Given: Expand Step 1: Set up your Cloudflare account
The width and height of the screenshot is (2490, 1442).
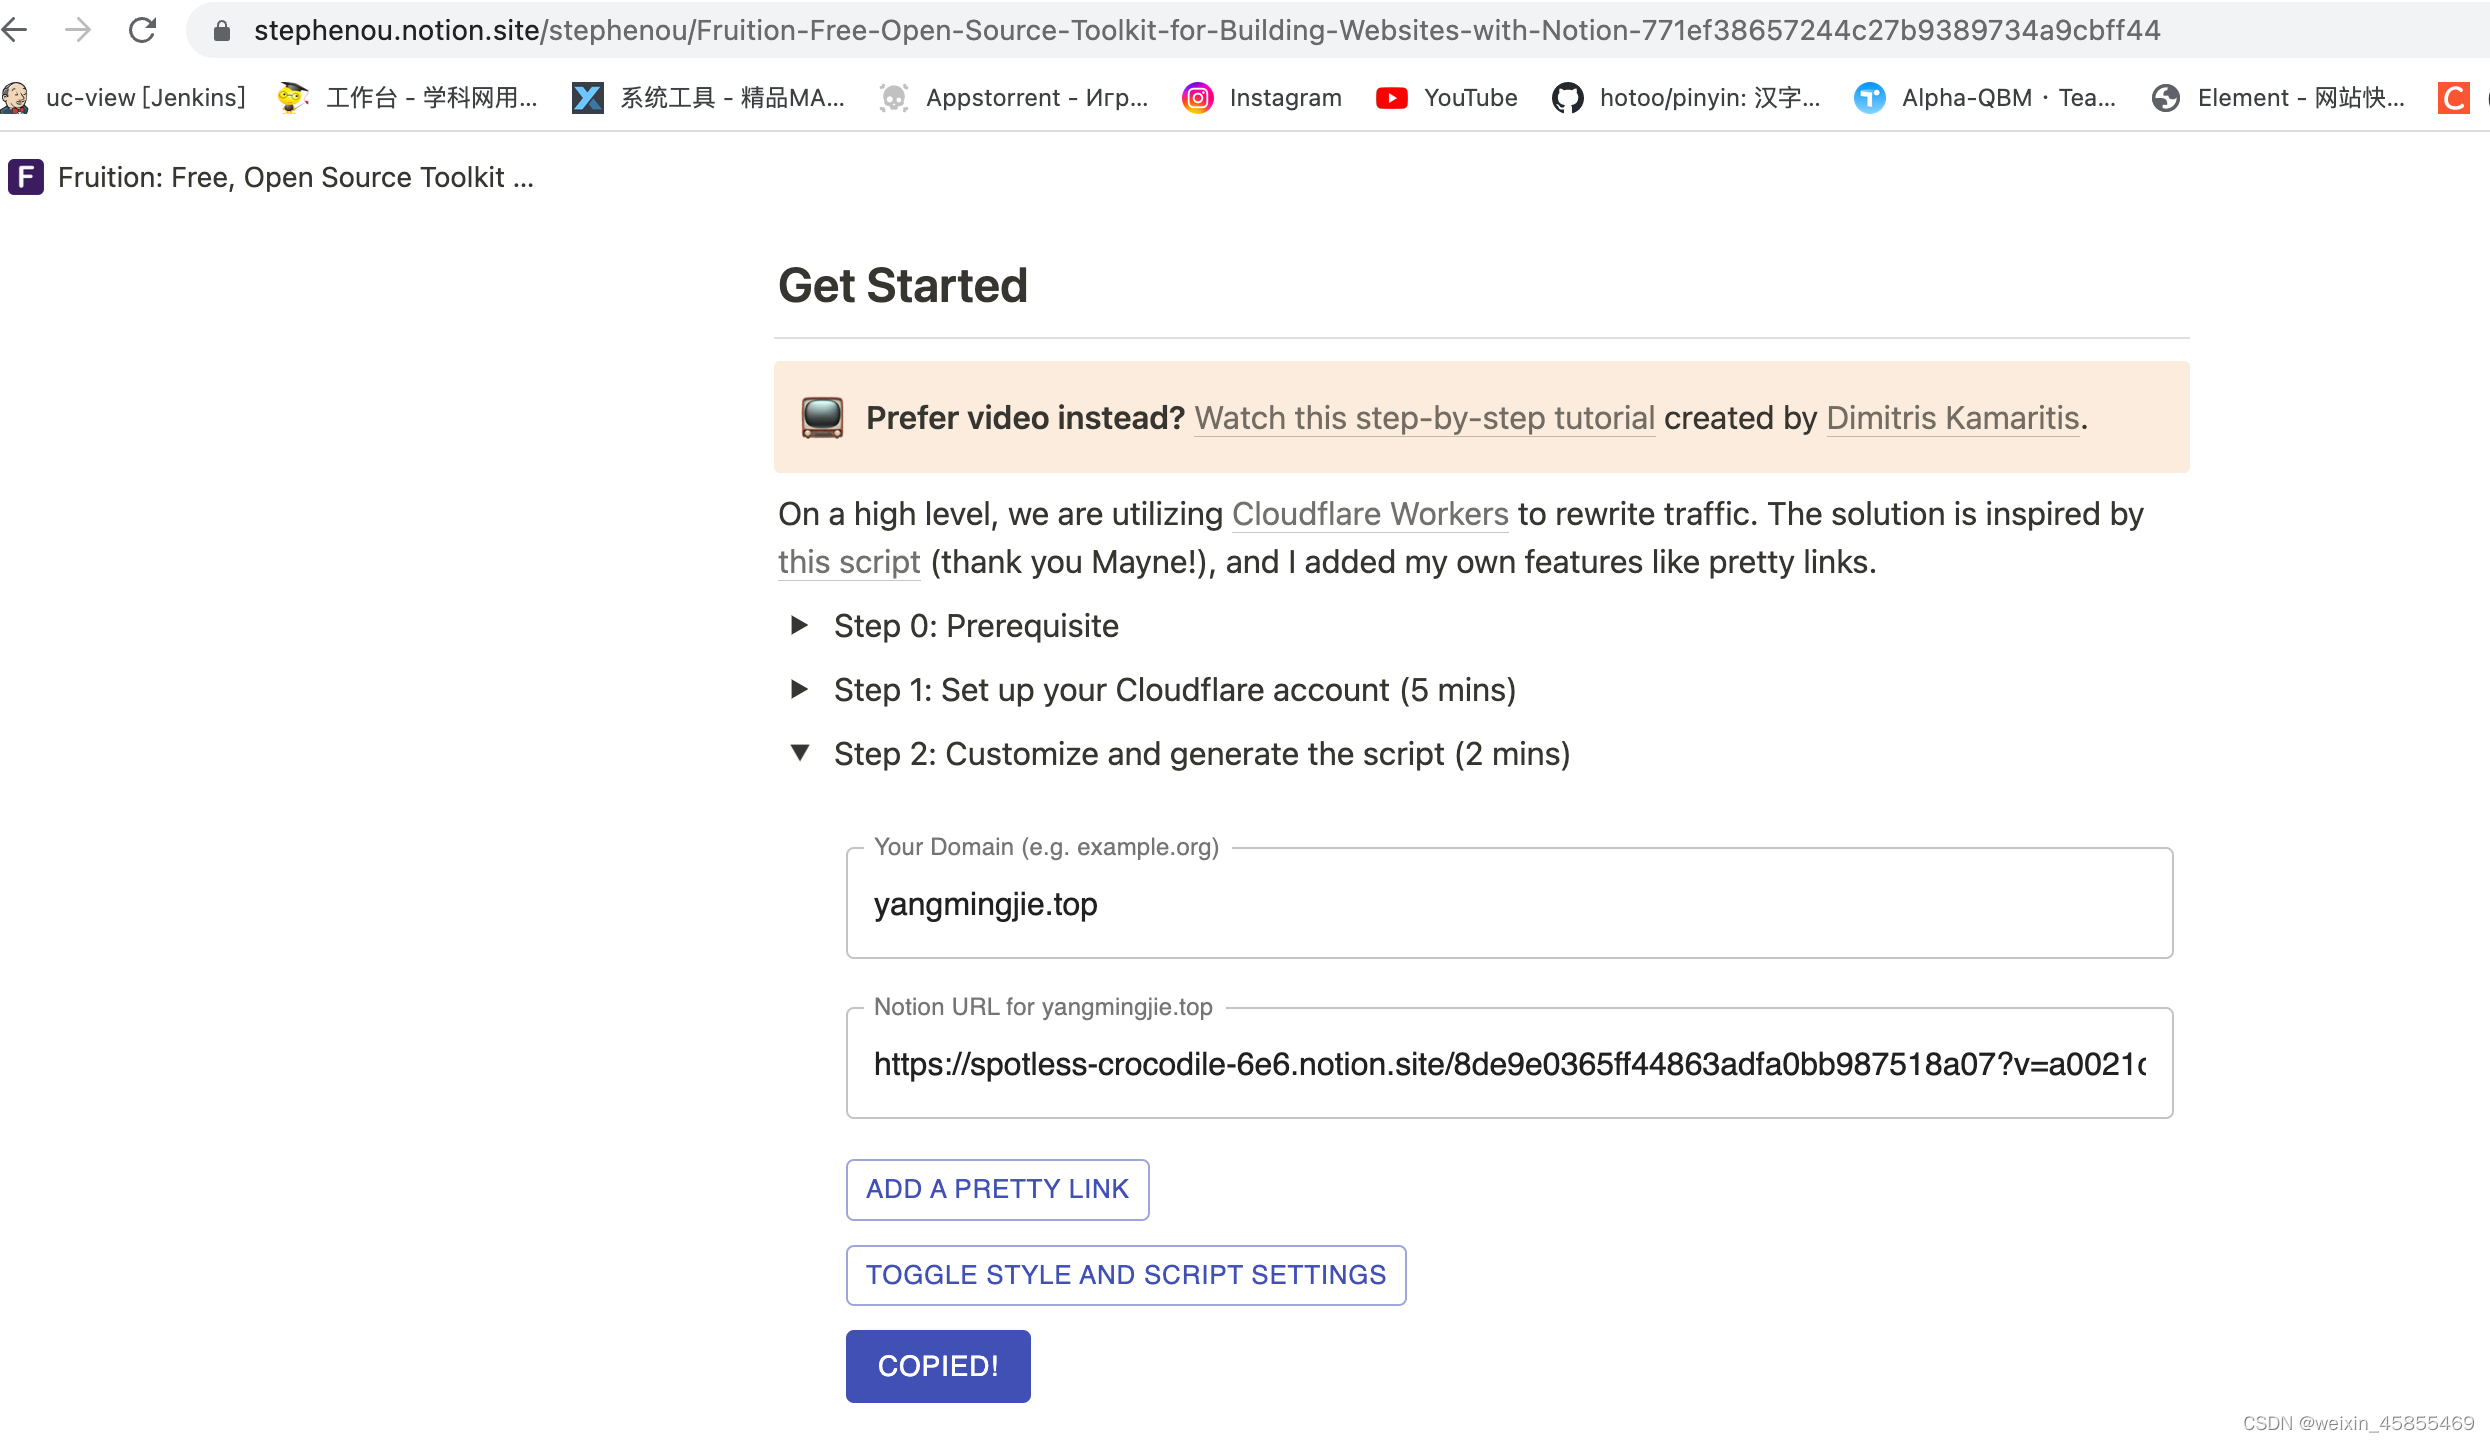Looking at the screenshot, I should point(799,689).
